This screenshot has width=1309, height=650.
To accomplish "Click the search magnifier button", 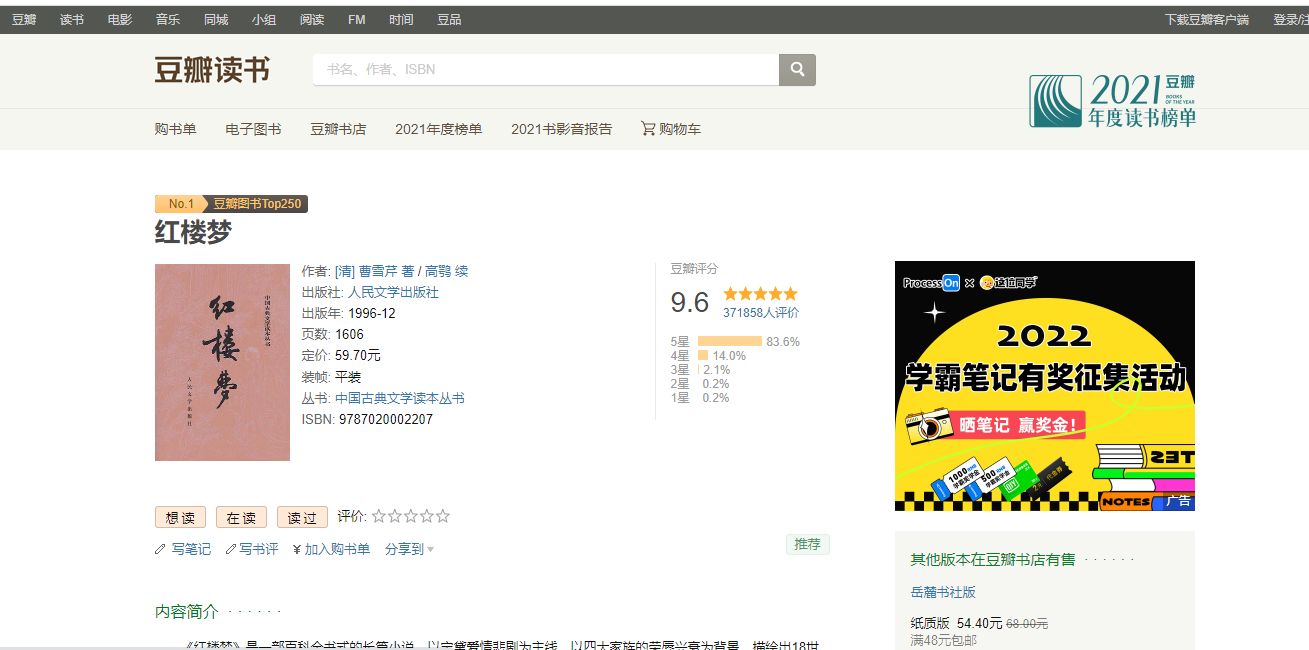I will (x=797, y=69).
